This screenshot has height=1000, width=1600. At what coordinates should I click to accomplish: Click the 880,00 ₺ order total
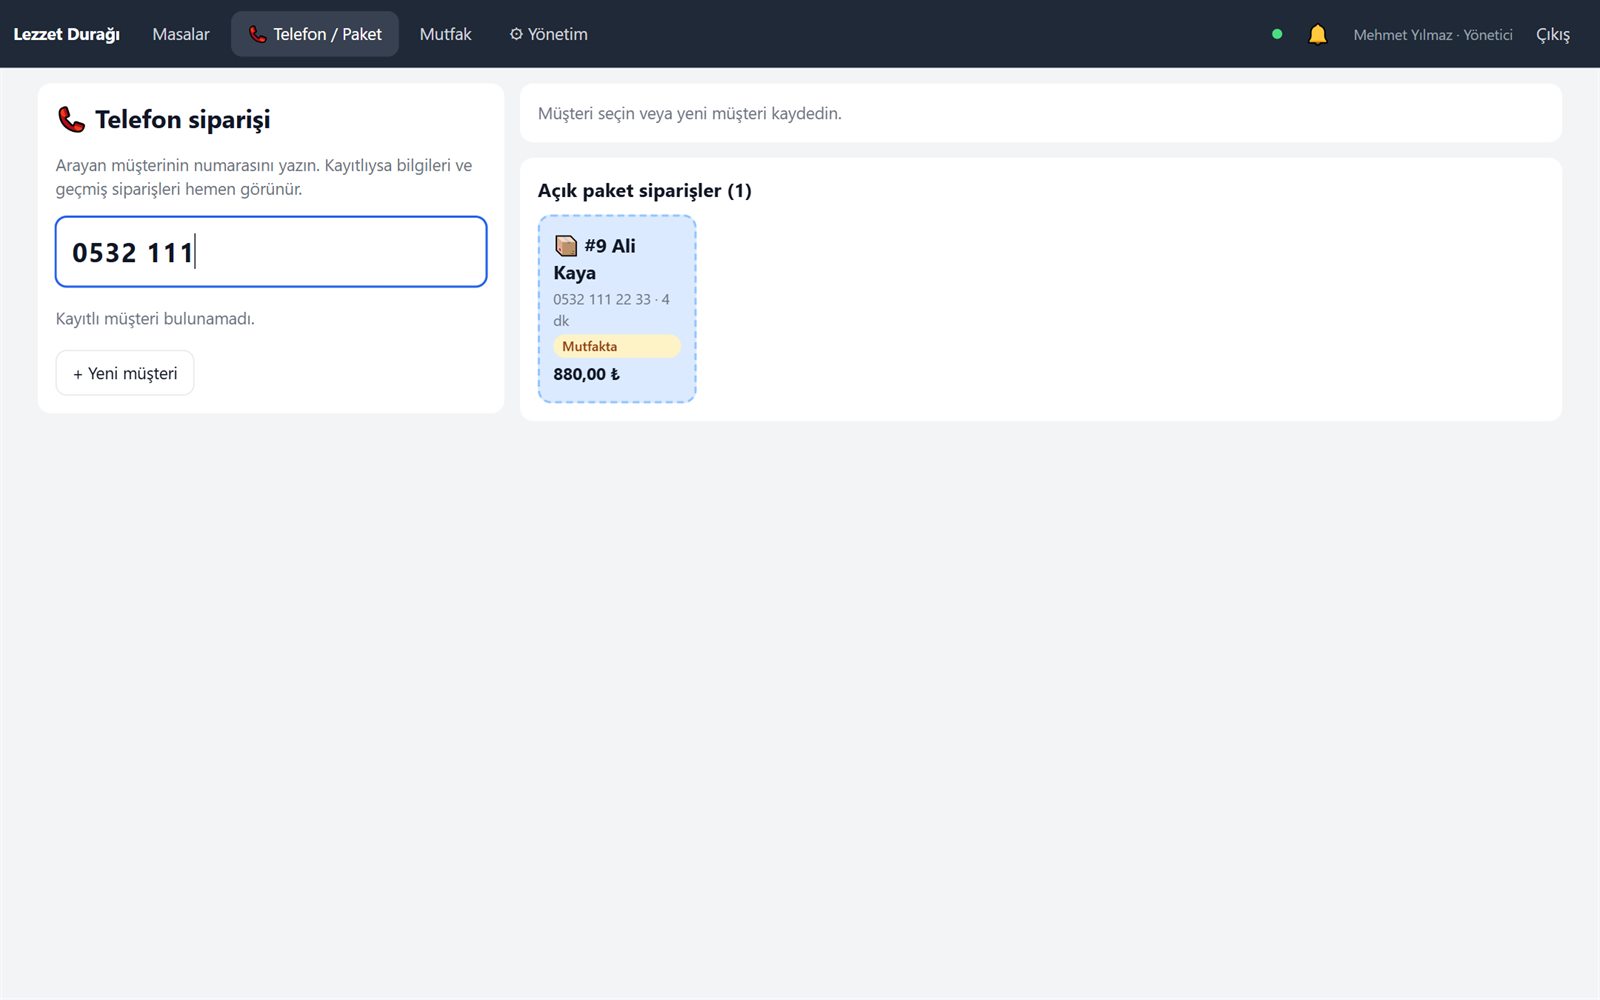coord(587,374)
